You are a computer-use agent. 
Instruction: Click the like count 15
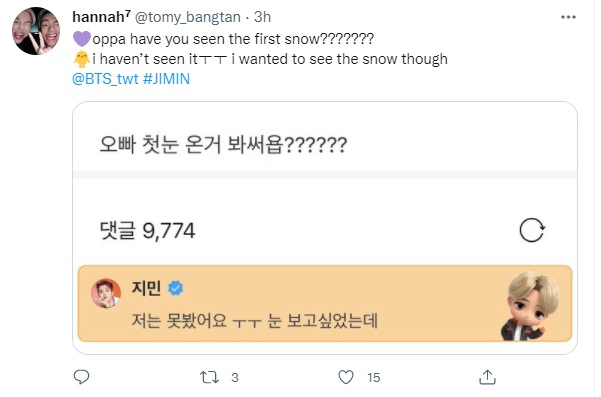(374, 378)
